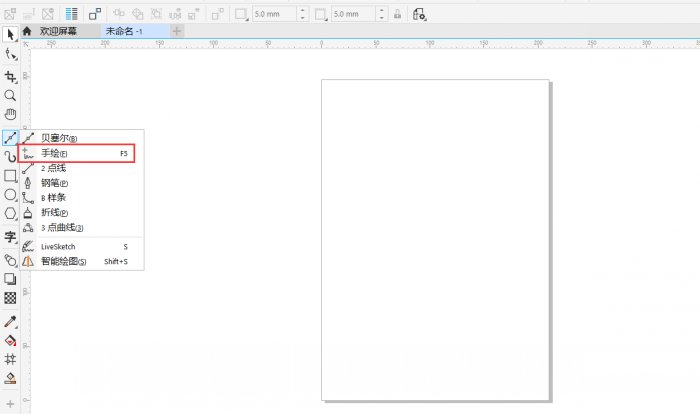Select the Pick (arrow) tool

tap(10, 34)
